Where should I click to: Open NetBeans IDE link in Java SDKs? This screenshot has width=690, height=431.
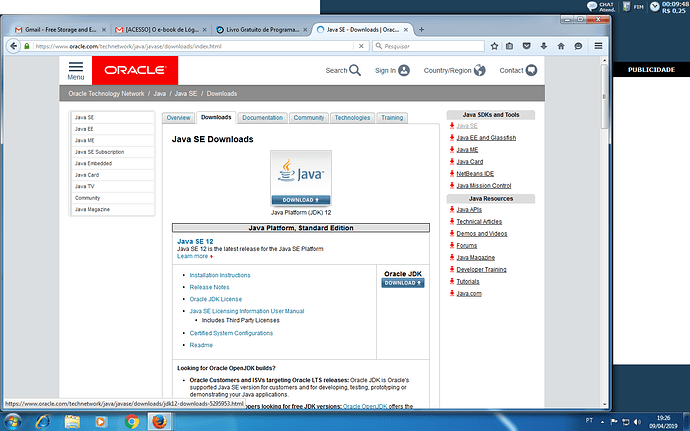click(x=475, y=174)
